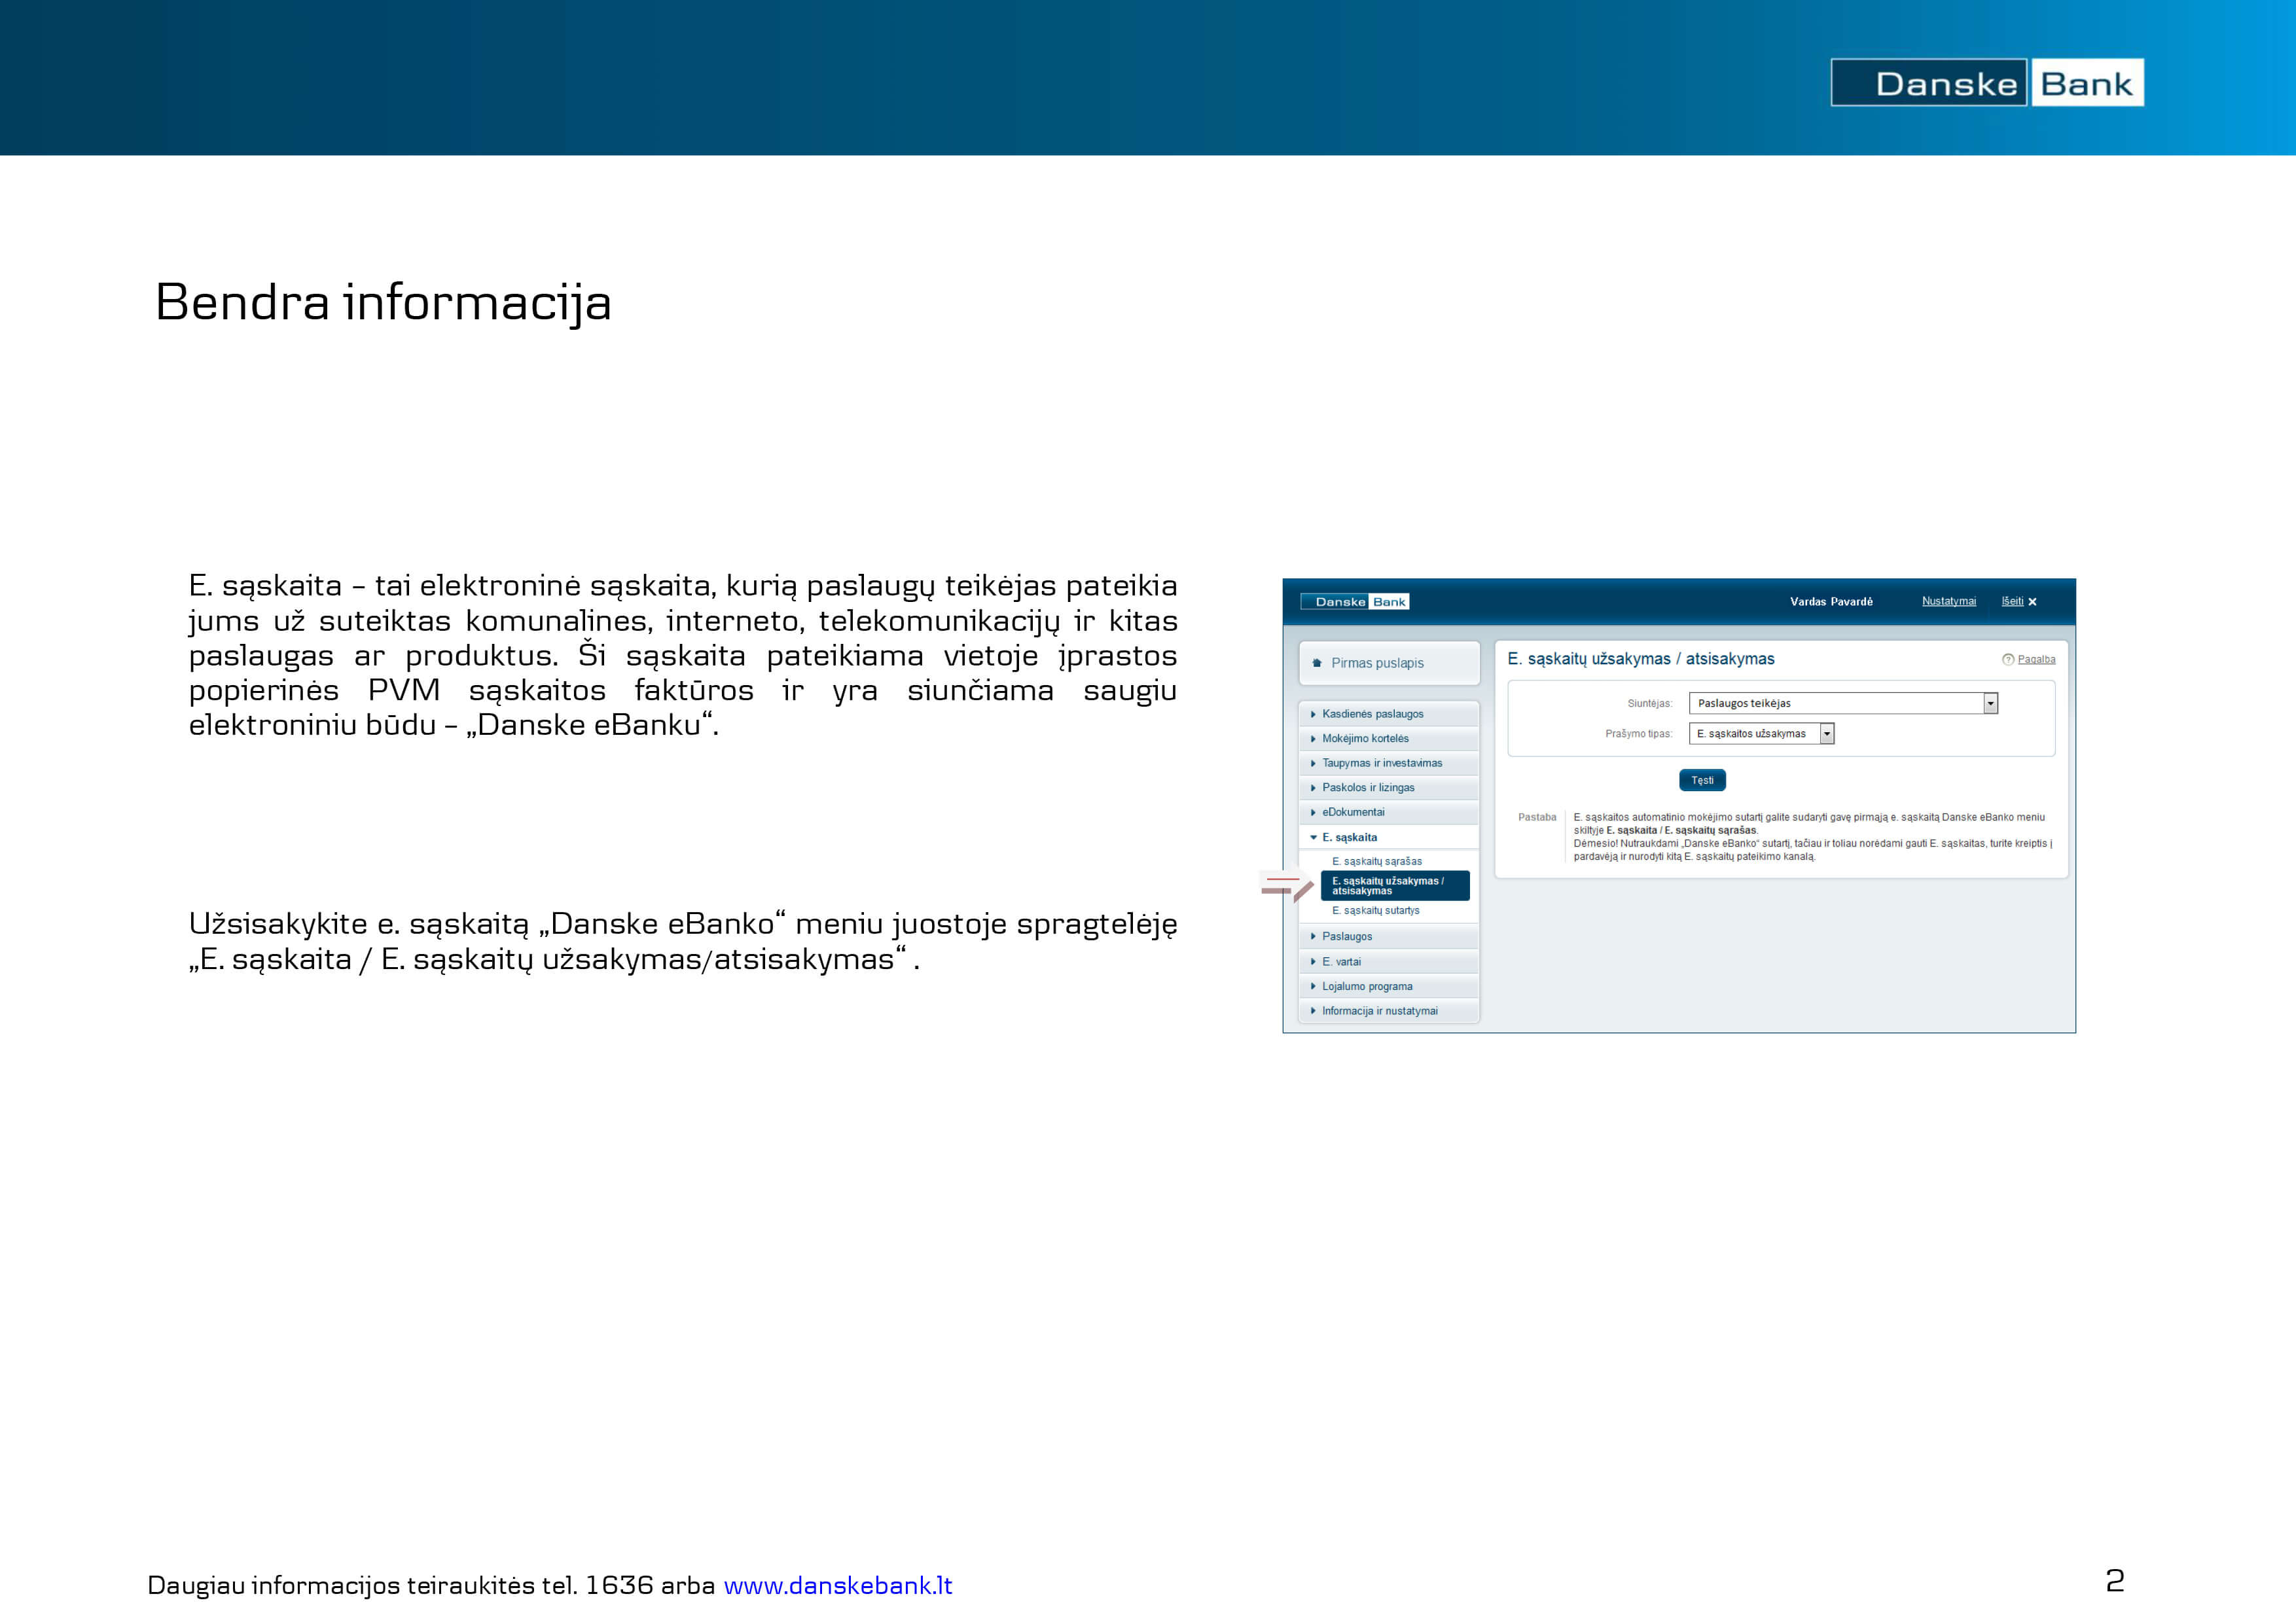This screenshot has width=2296, height=1609.
Task: Expand the Lojalumo programa menu
Action: (x=1388, y=986)
